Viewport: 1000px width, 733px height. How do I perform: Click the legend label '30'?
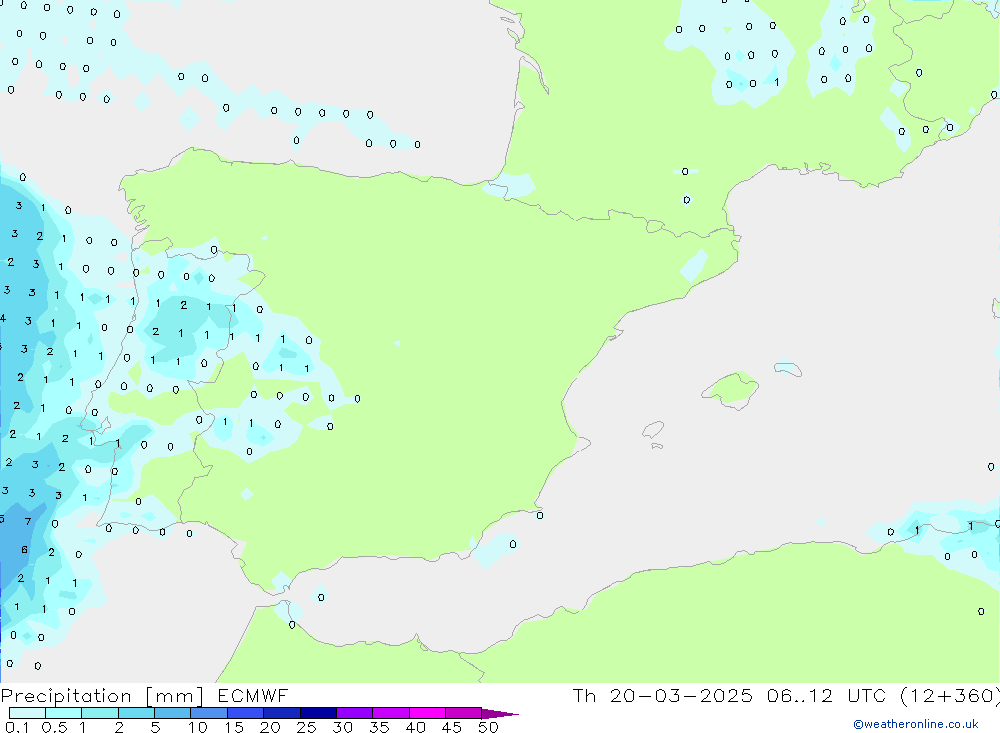[x=342, y=727]
